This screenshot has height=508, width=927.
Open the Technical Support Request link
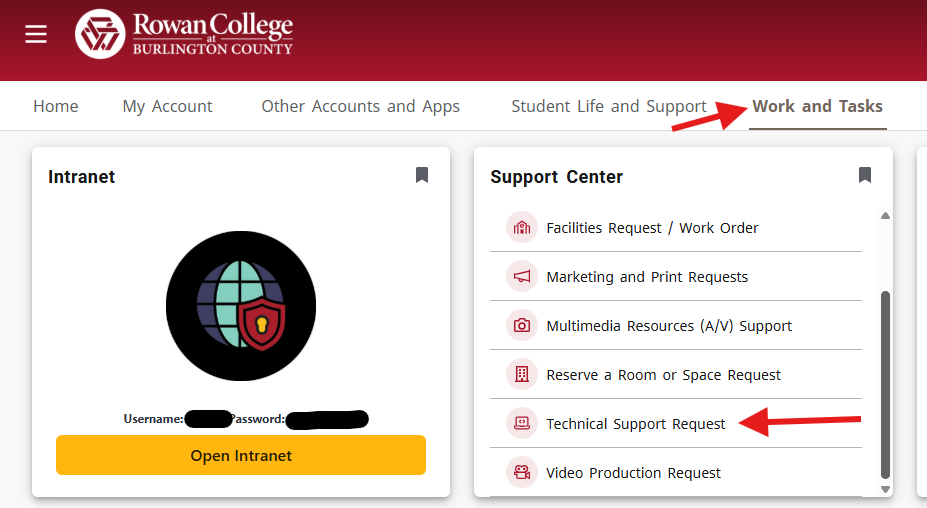pos(636,424)
